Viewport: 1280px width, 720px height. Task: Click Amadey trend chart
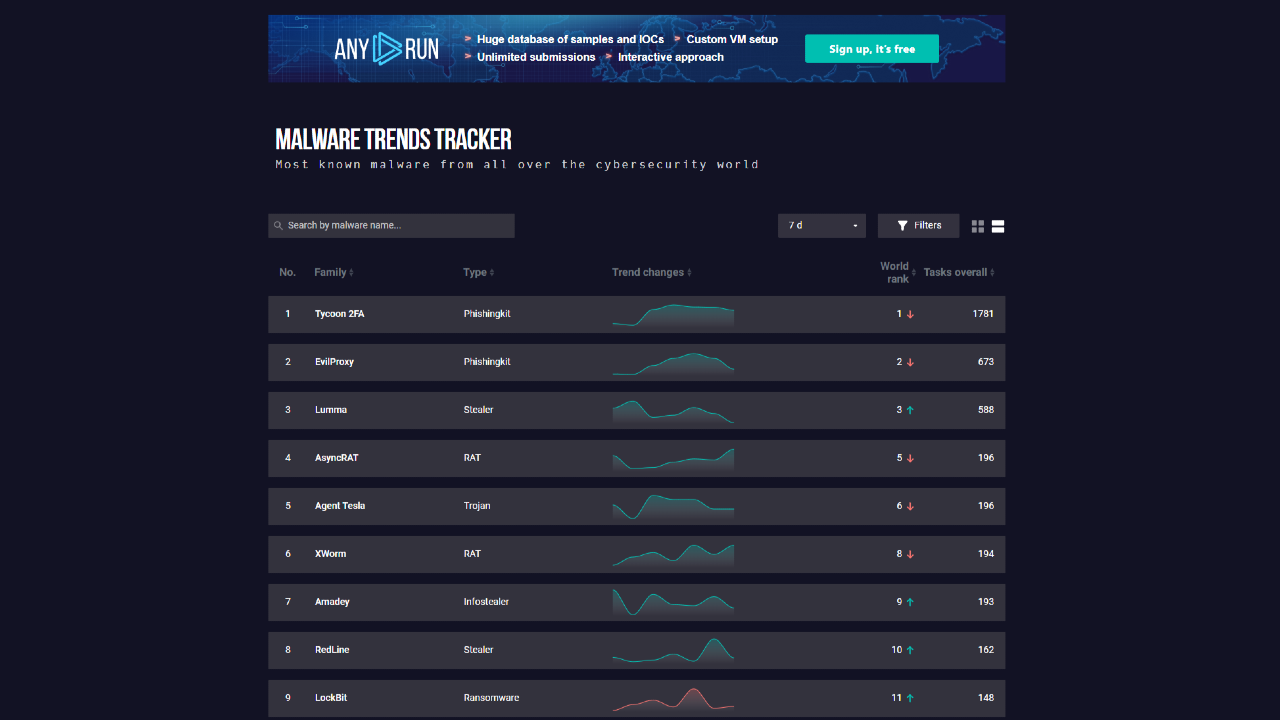[673, 603]
